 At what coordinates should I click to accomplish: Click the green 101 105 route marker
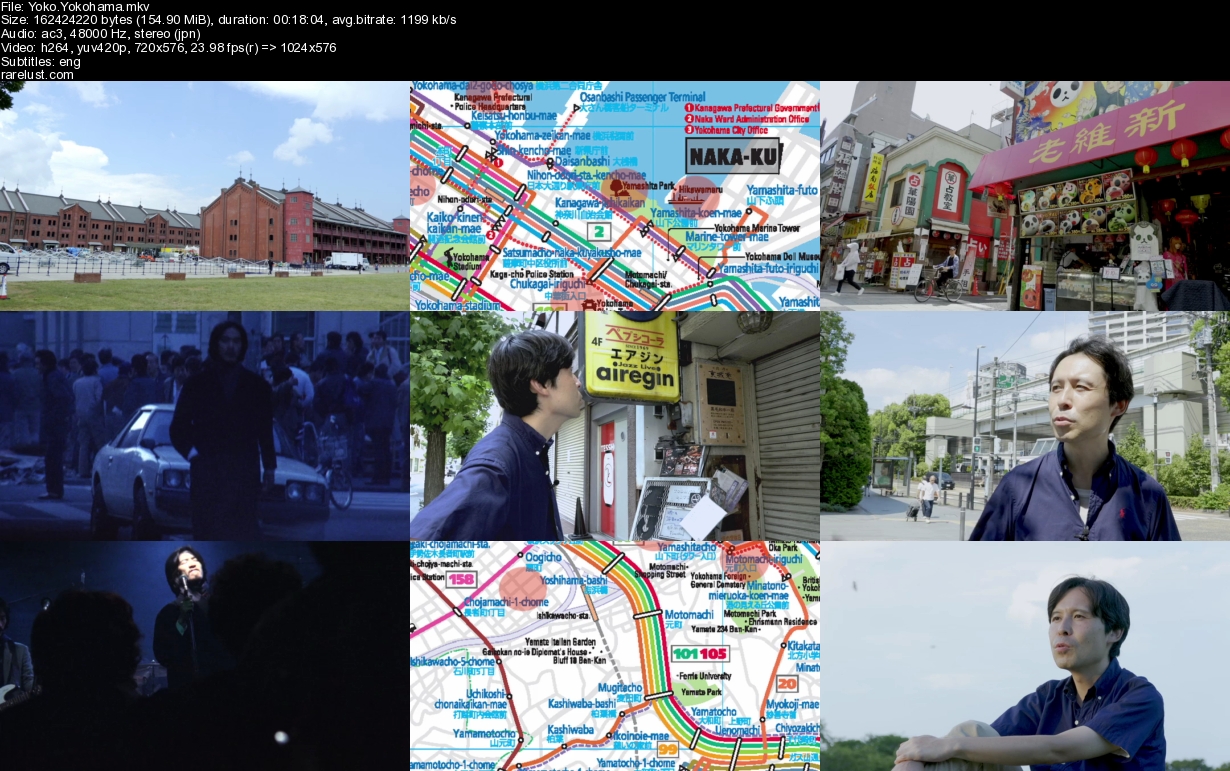[700, 654]
